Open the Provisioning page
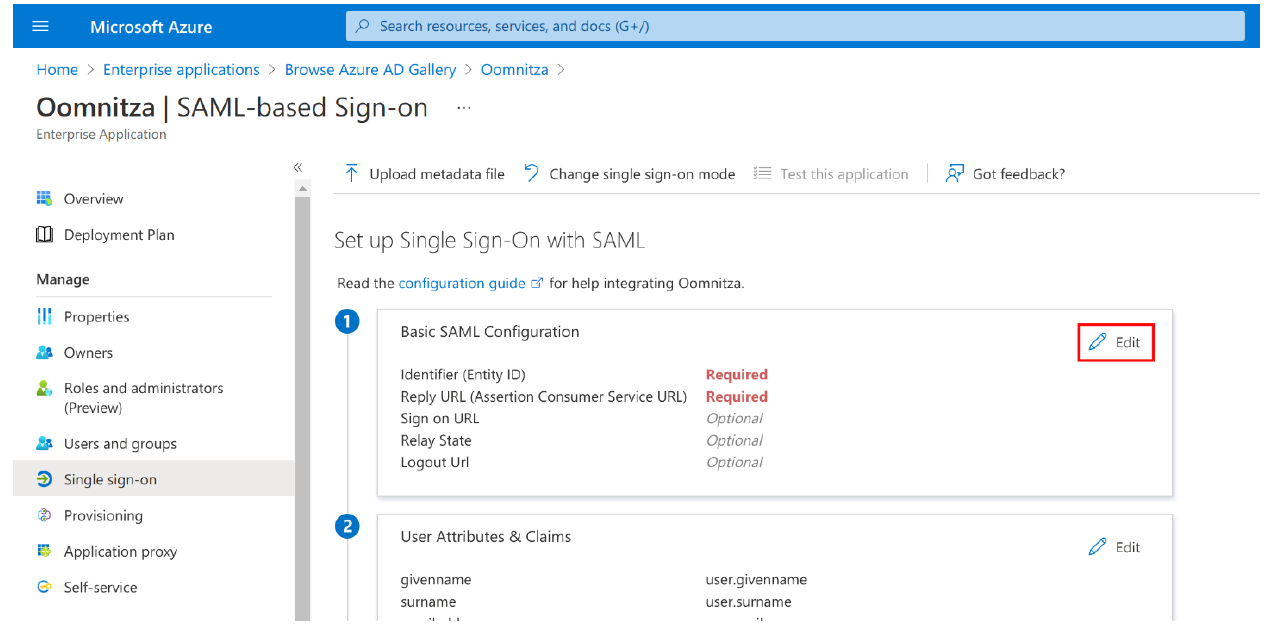The height and width of the screenshot is (633, 1276). [103, 516]
